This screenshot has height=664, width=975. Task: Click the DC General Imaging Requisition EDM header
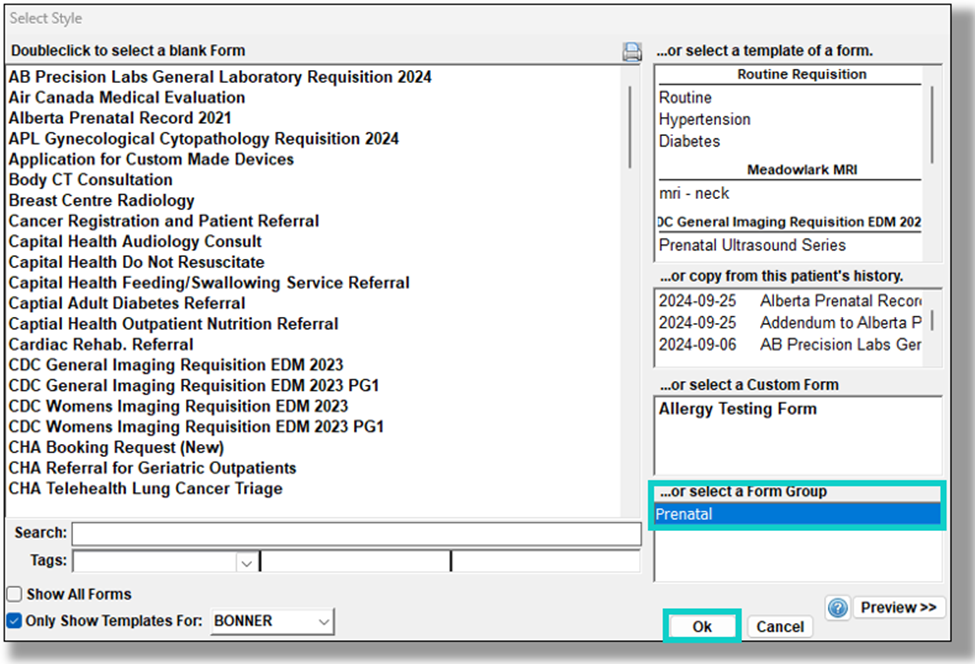coord(790,222)
